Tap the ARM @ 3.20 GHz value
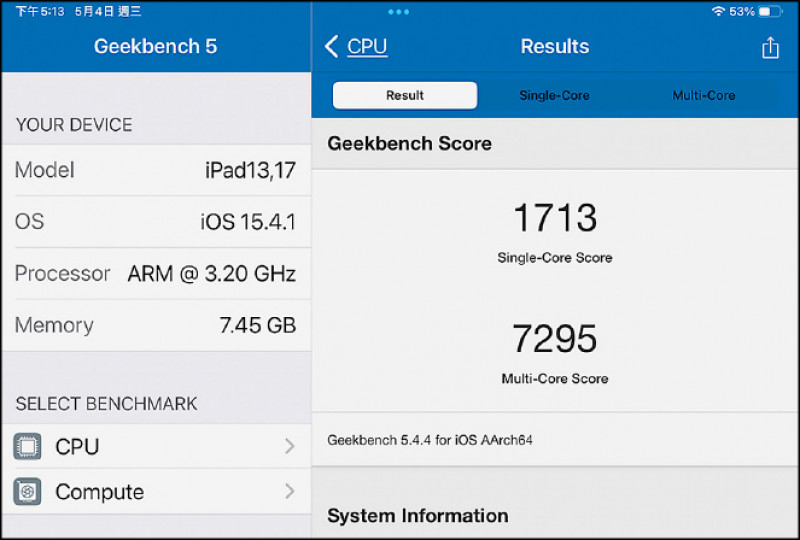800x540 pixels. [212, 274]
